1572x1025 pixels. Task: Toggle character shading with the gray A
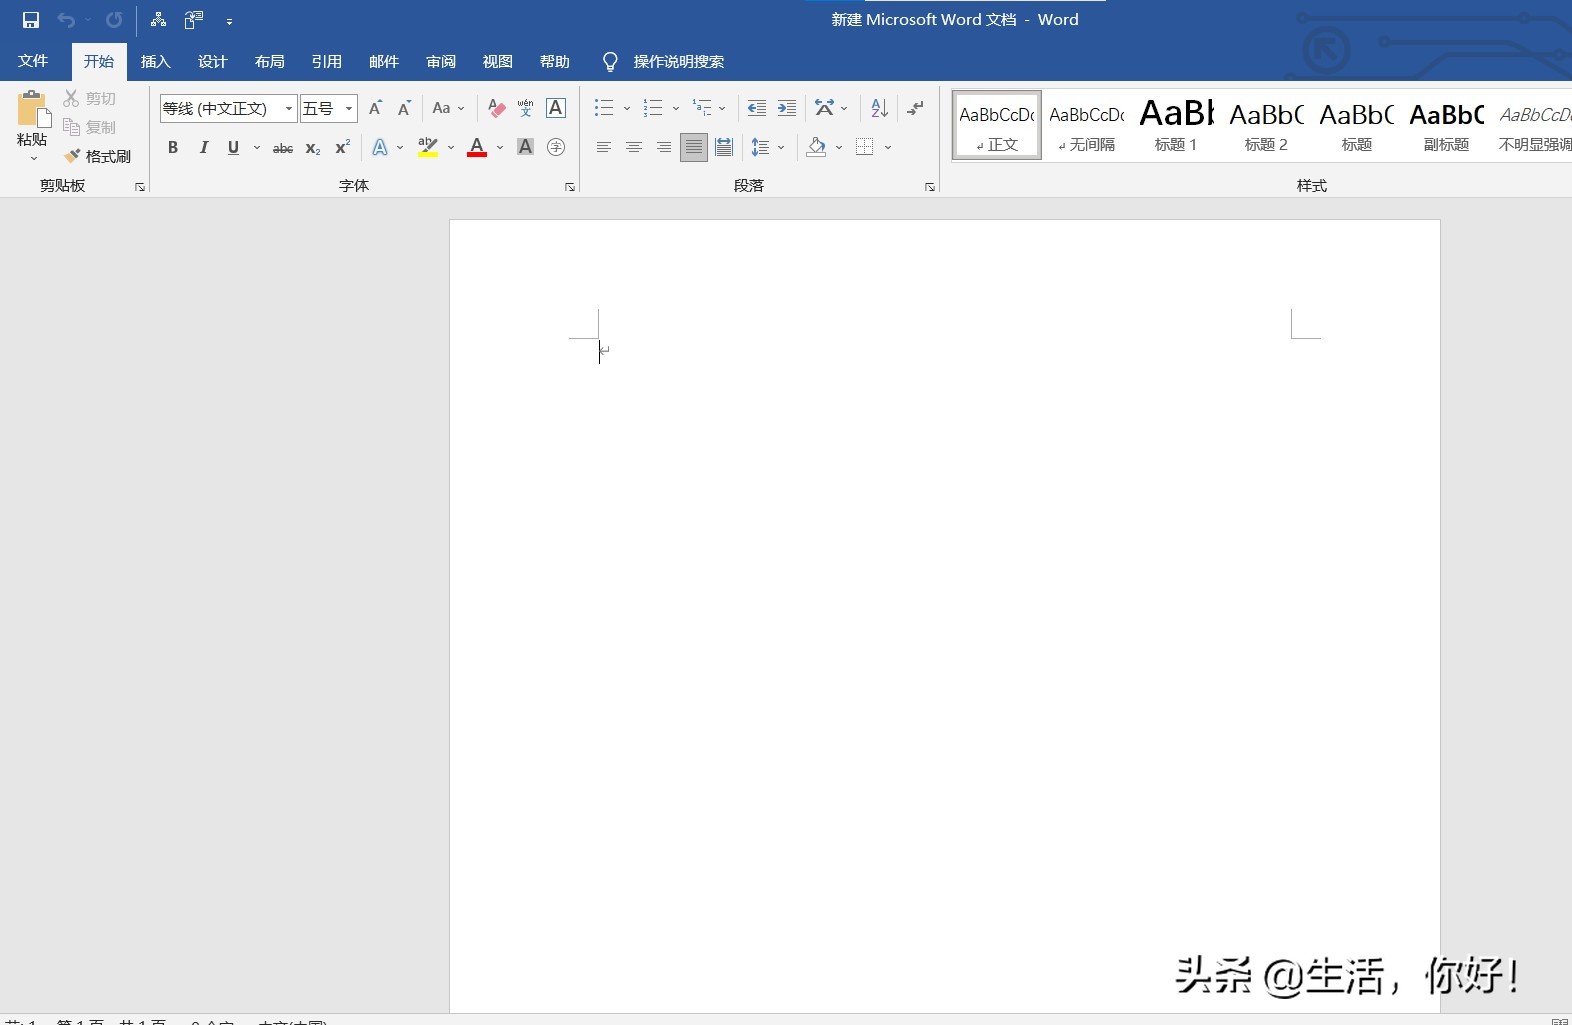pyautogui.click(x=525, y=147)
